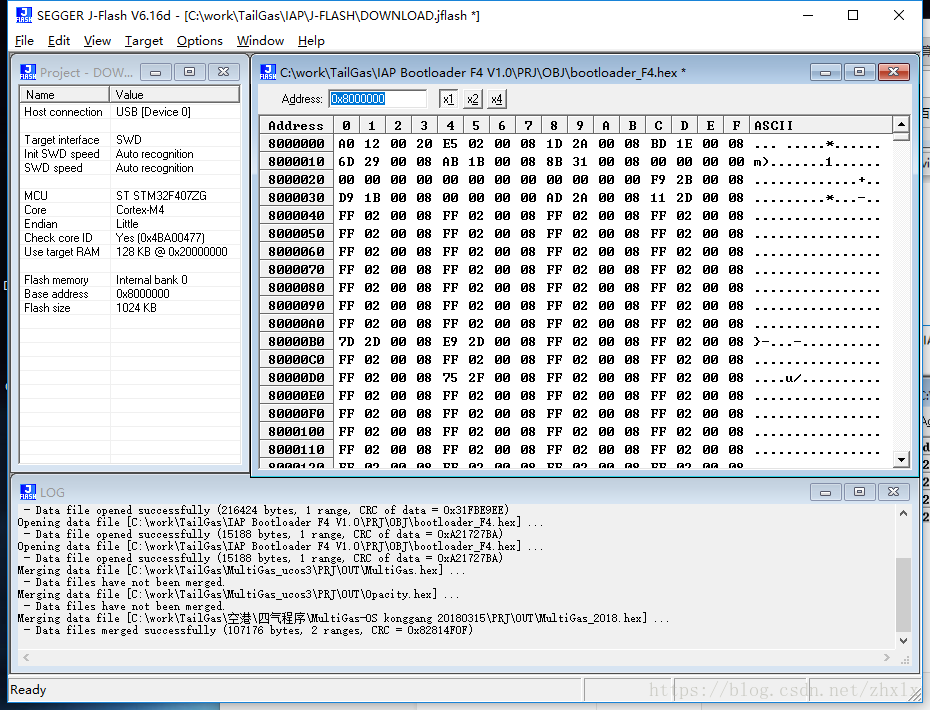Screen dimensions: 930x710
Task: Close the LOG window
Action: pos(893,492)
